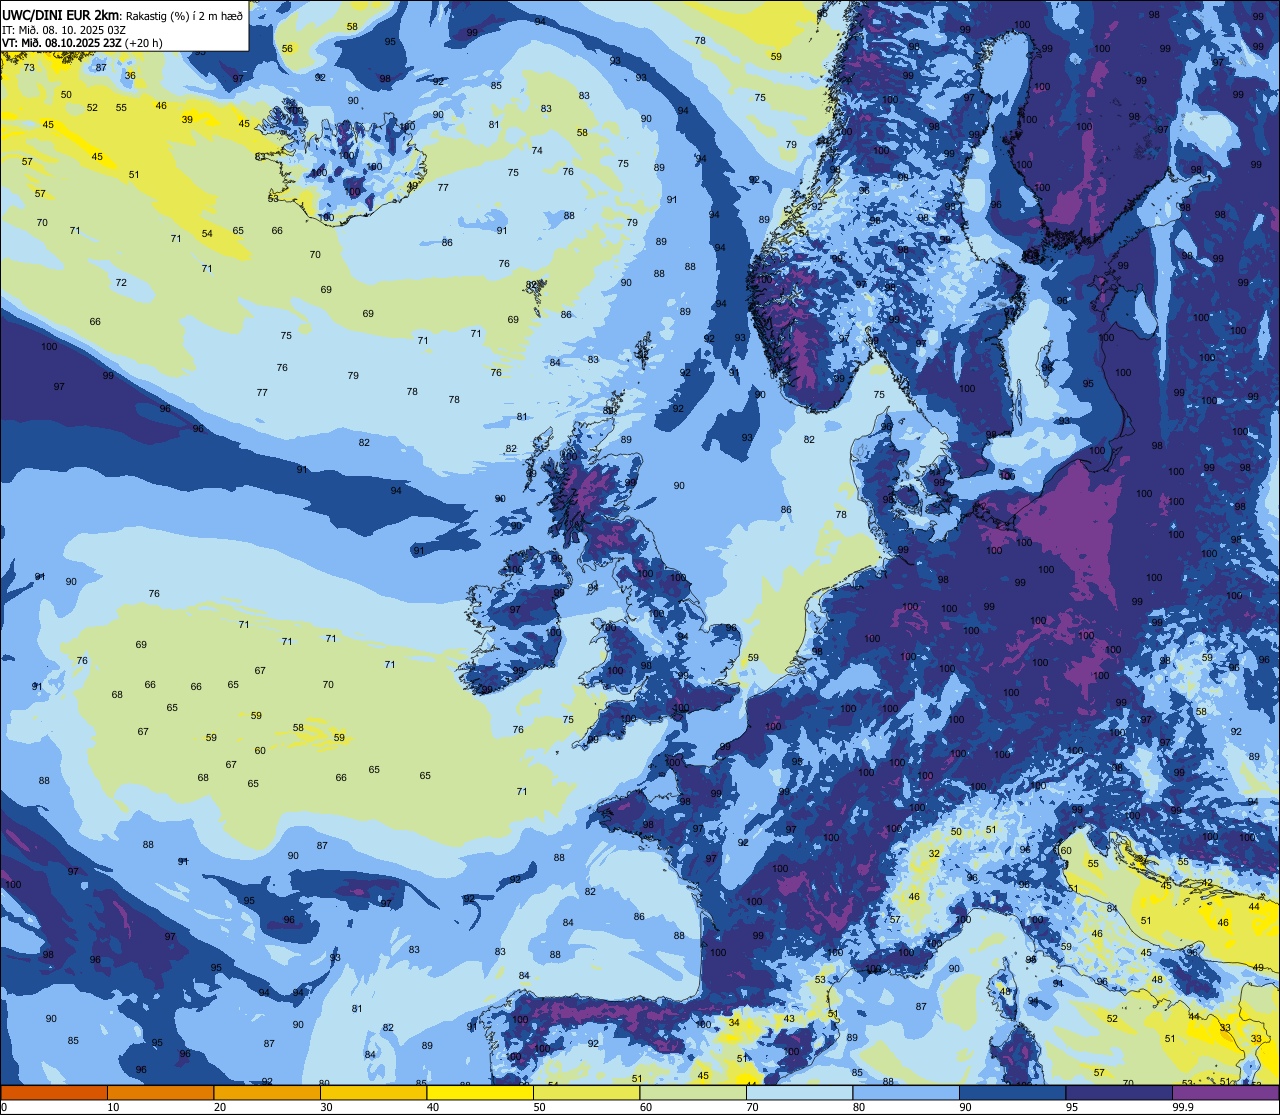1280x1115 pixels.
Task: Click the 30–40 golden legend segment
Action: click(373, 1092)
